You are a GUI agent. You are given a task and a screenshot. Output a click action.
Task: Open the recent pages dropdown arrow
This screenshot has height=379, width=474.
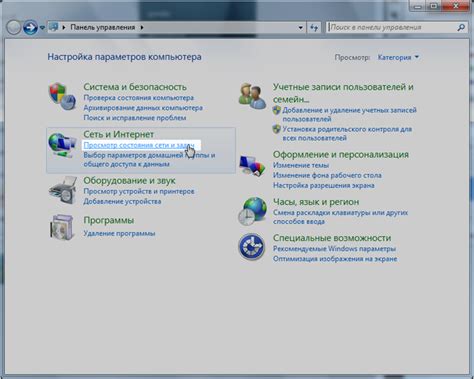point(42,28)
